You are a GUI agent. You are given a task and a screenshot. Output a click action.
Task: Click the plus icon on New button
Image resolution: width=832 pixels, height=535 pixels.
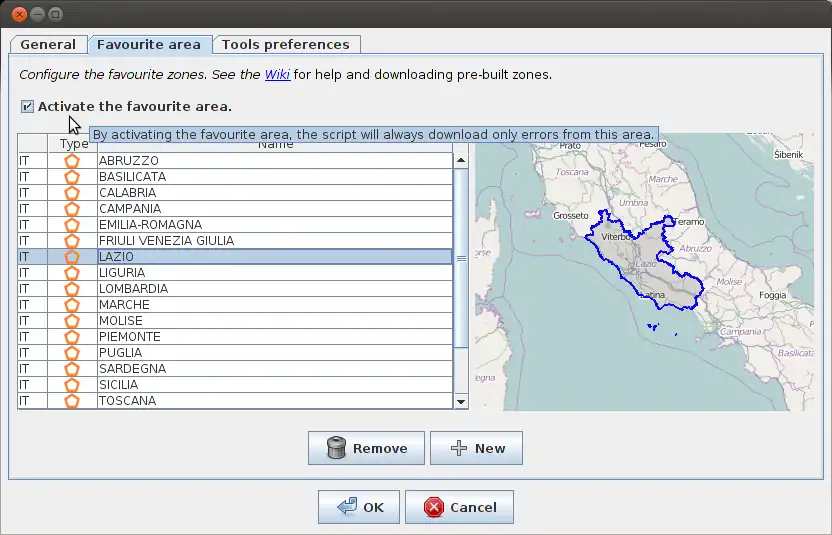(x=459, y=448)
